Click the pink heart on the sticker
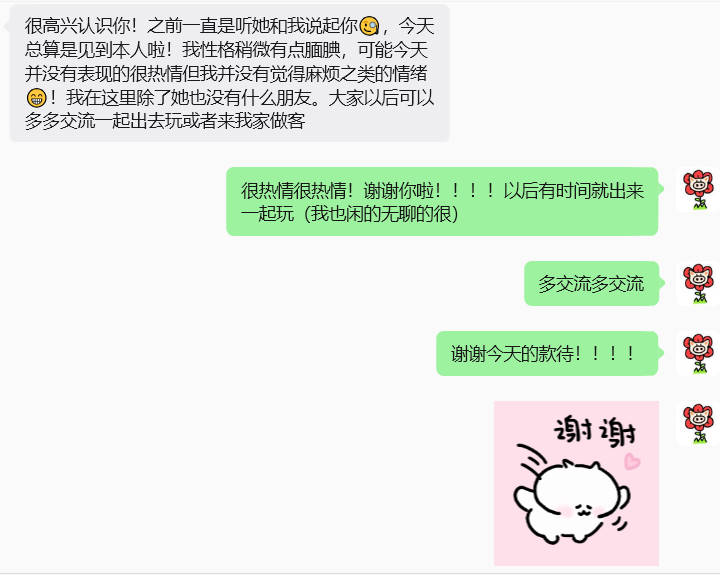Viewport: 720px width, 575px height. click(632, 461)
